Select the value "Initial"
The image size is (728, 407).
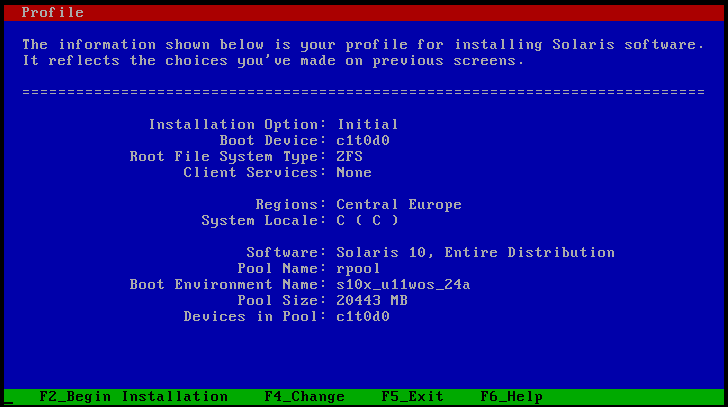click(x=367, y=124)
